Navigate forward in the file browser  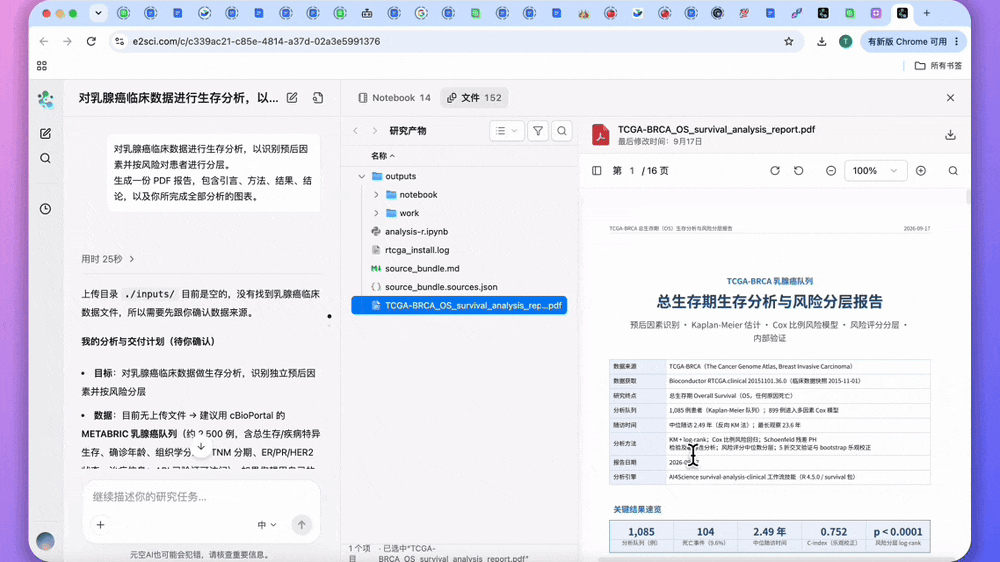374,131
